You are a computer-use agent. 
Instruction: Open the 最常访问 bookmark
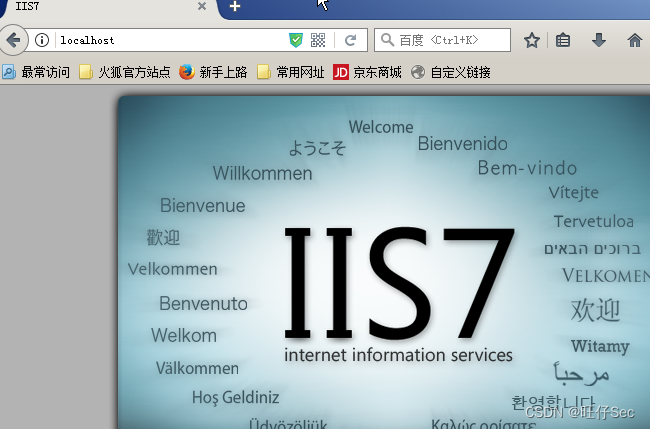click(36, 72)
